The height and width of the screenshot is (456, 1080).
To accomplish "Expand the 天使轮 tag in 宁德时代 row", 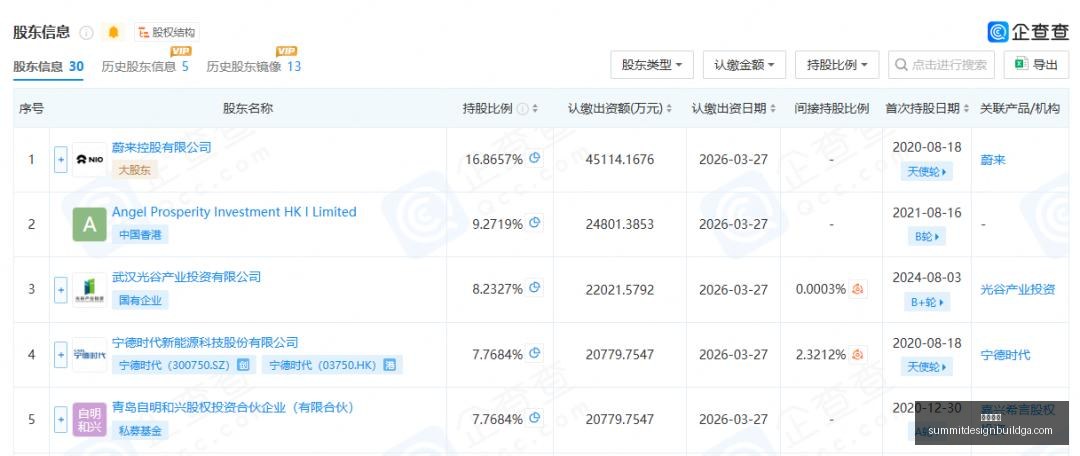I will click(x=926, y=367).
